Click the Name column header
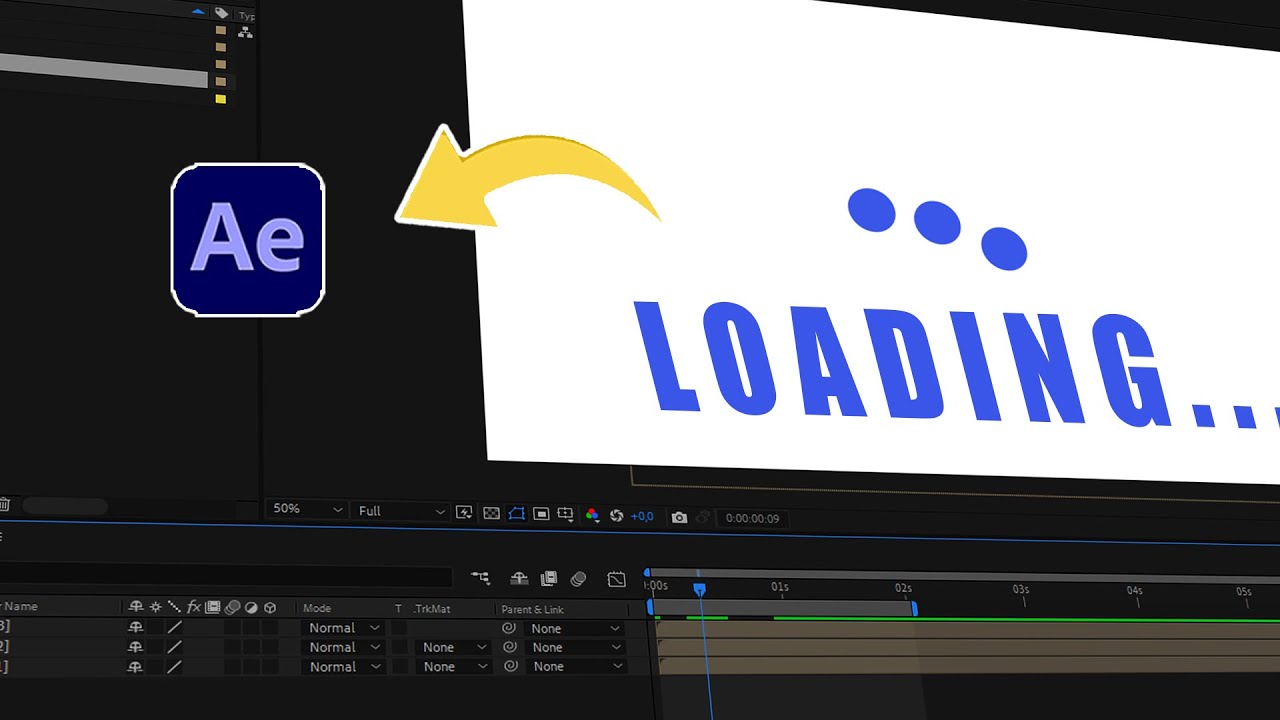The width and height of the screenshot is (1280, 720). click(20, 606)
